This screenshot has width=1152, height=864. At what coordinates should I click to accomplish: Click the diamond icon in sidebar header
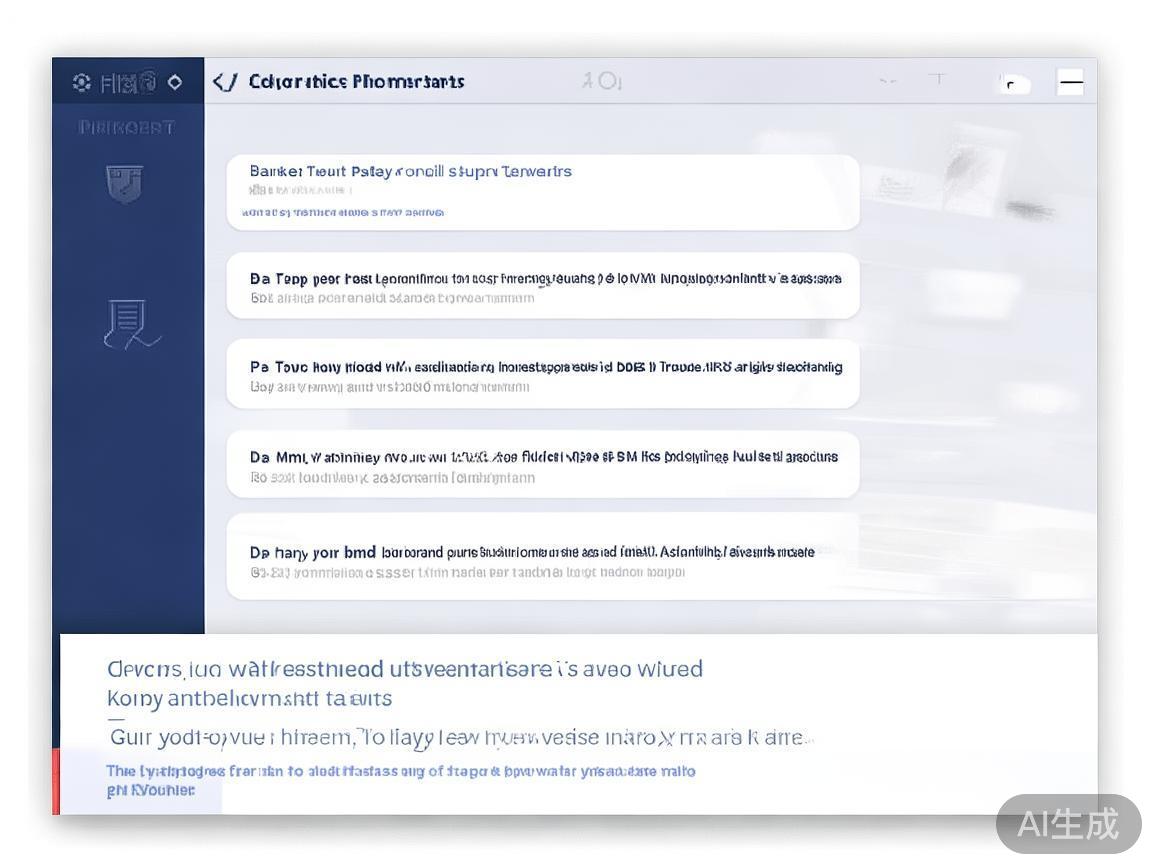point(175,83)
